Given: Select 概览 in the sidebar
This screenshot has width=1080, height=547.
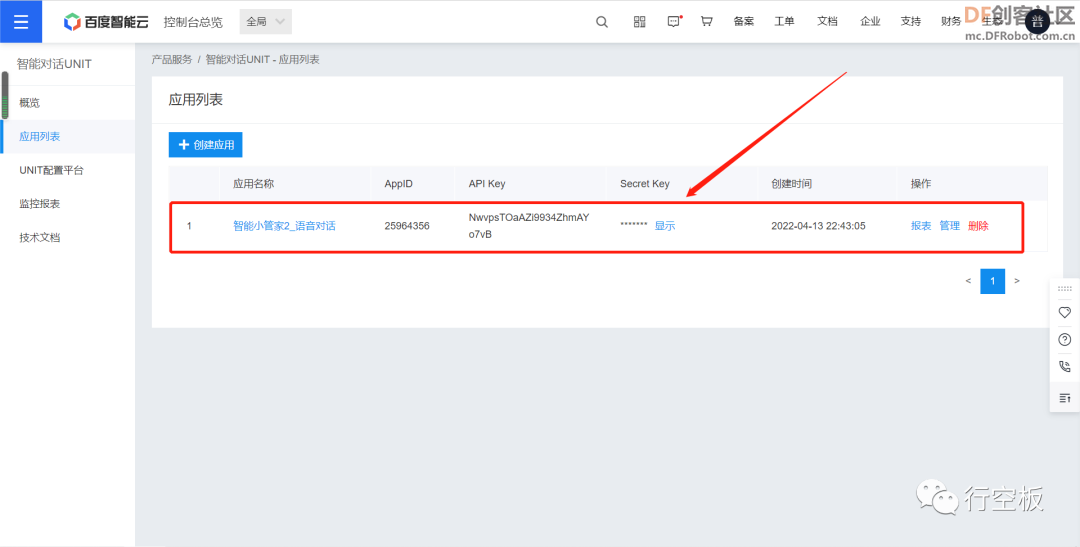Looking at the screenshot, I should tap(68, 103).
